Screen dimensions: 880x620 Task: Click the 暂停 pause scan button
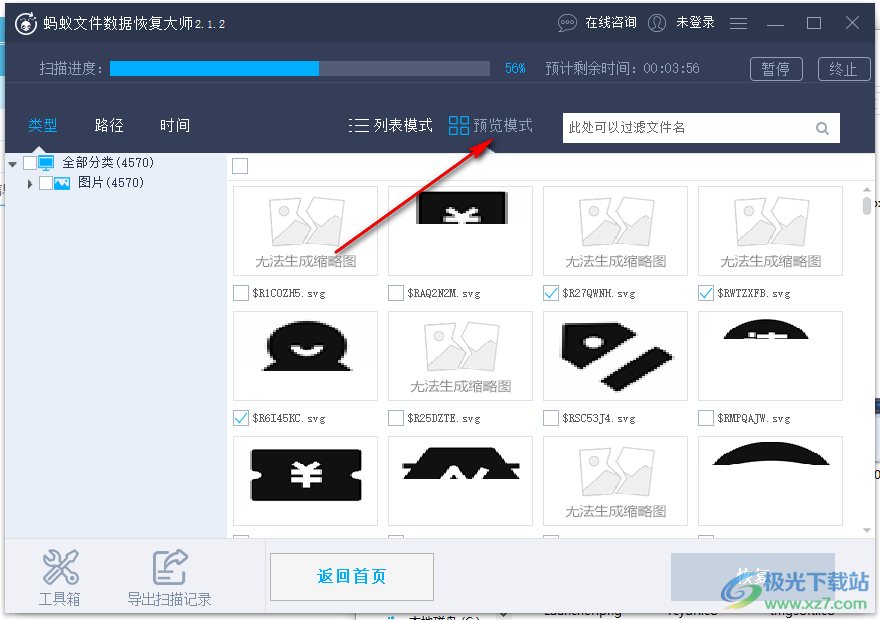click(x=776, y=69)
